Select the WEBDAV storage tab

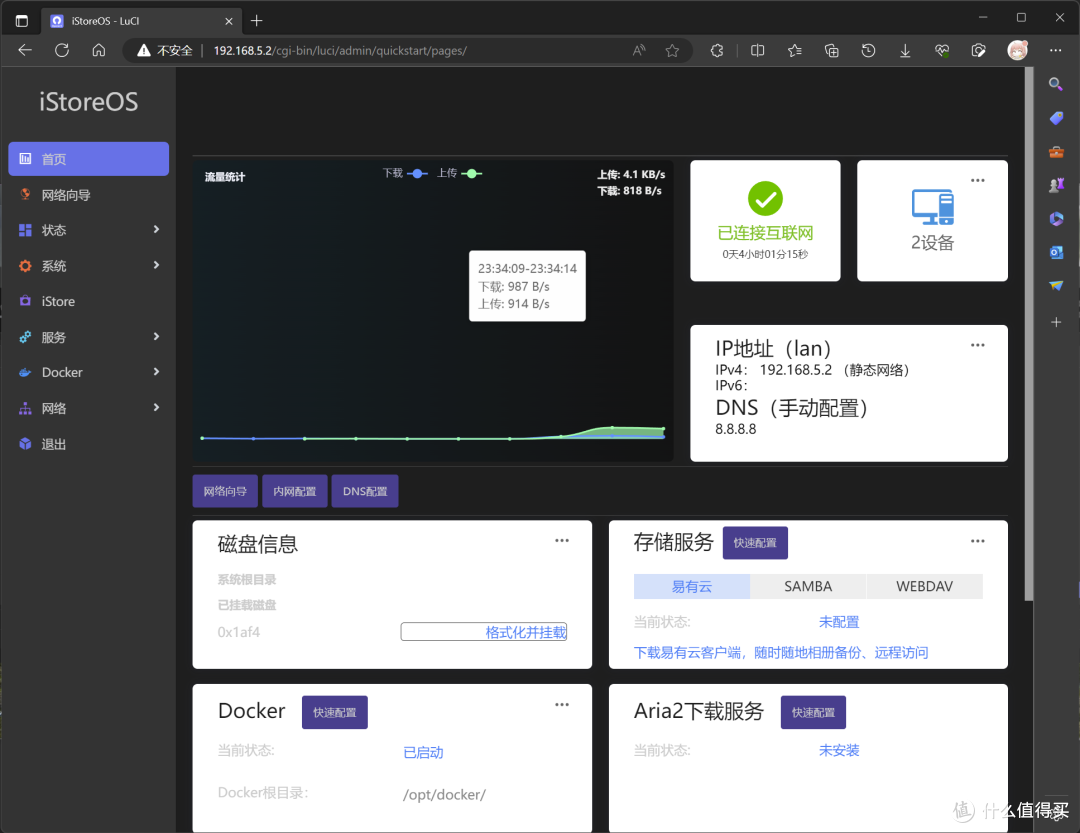(924, 586)
